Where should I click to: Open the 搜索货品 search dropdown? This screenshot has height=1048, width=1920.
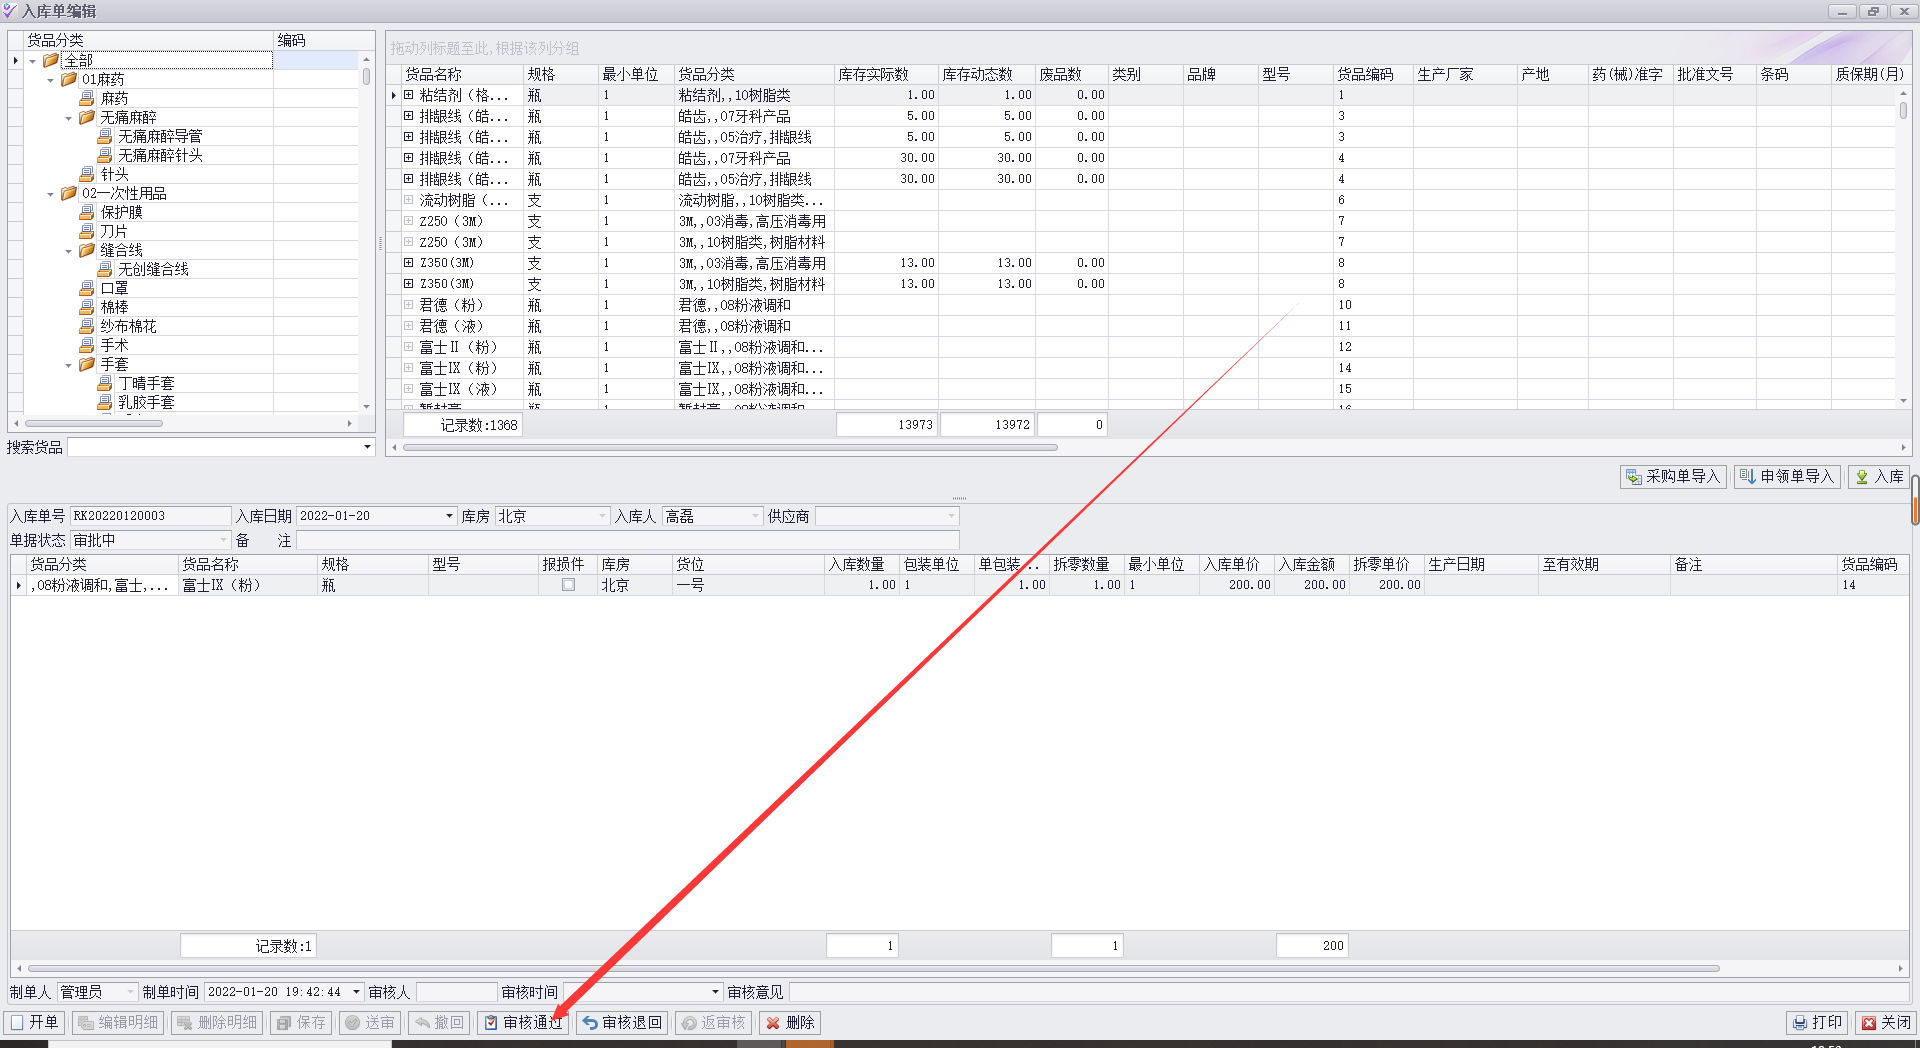pos(367,447)
